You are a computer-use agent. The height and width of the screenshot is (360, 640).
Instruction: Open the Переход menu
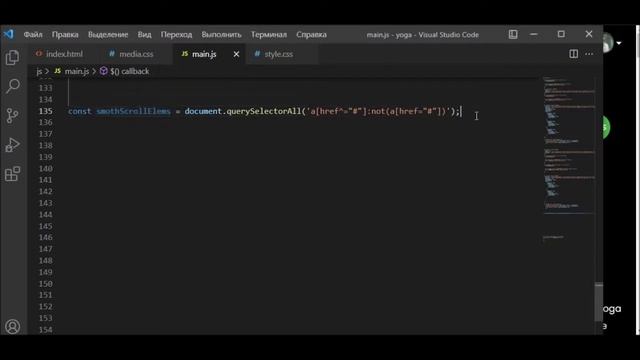[176, 35]
